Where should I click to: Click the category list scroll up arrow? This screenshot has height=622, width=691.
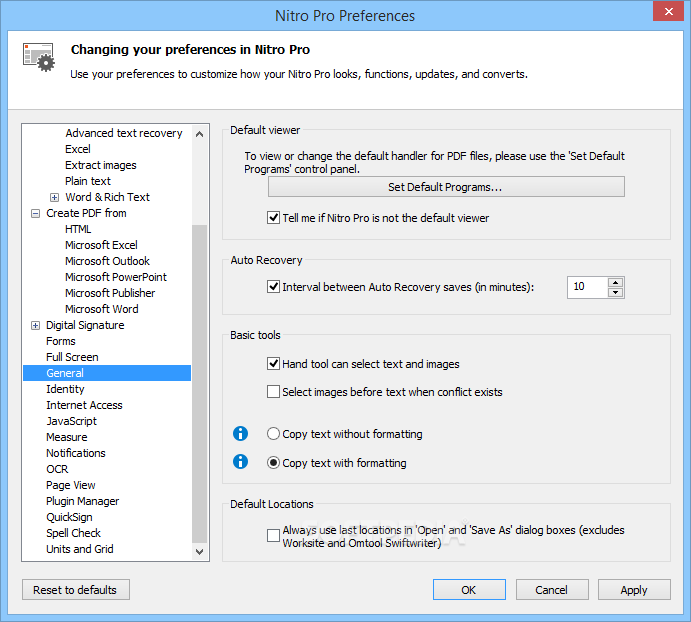coord(200,134)
